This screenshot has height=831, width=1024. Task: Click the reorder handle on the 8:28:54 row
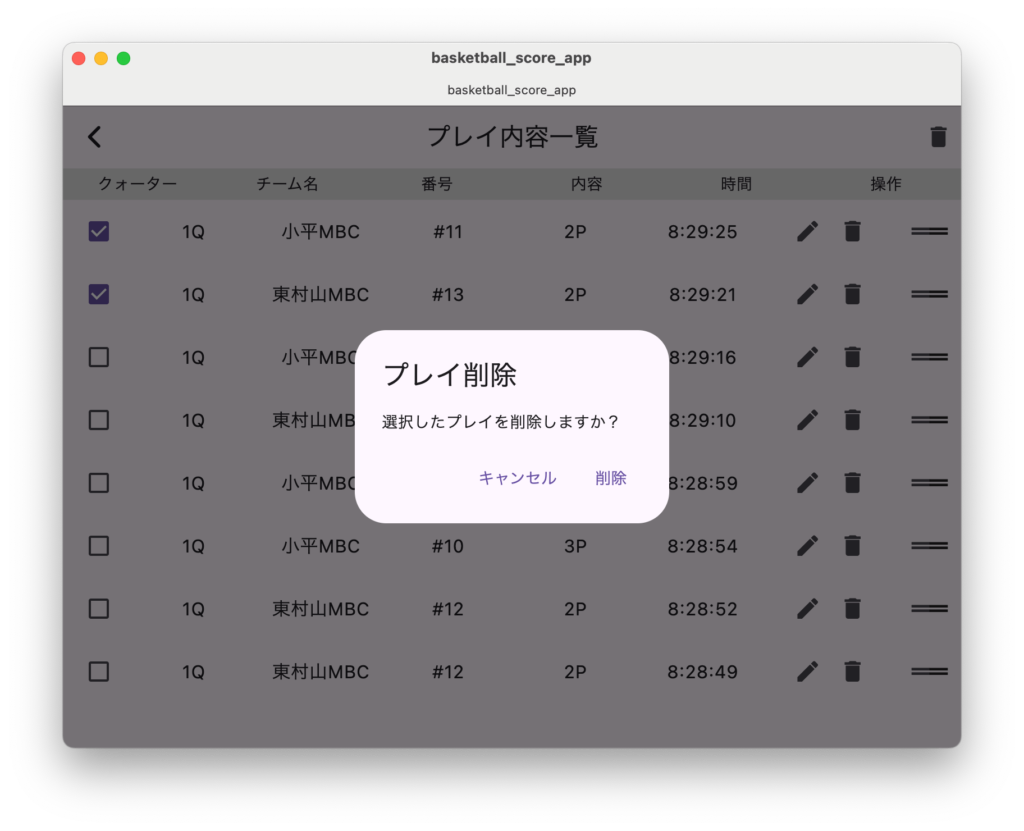point(929,546)
